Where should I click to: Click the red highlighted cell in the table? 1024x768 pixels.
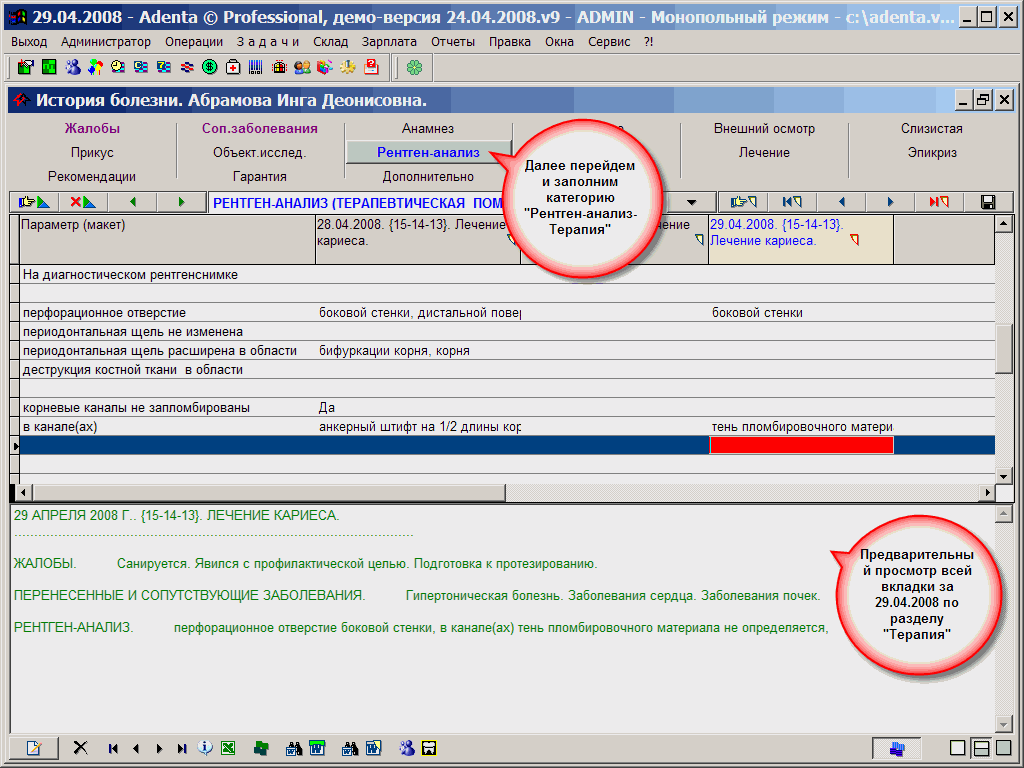coord(801,446)
